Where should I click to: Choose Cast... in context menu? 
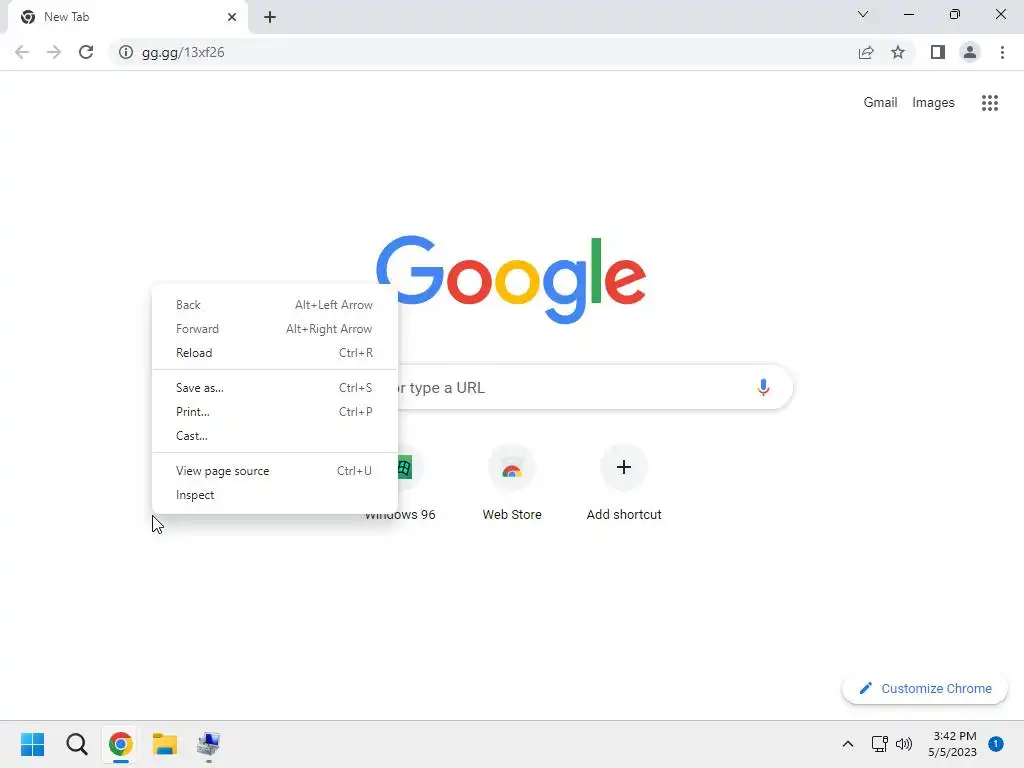[274, 436]
